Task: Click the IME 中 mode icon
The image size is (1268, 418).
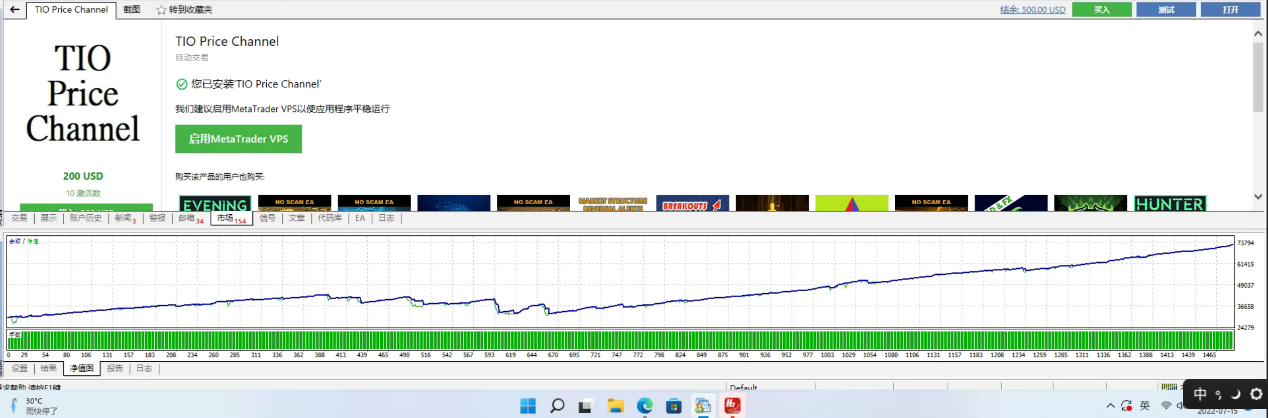Action: pyautogui.click(x=1200, y=394)
